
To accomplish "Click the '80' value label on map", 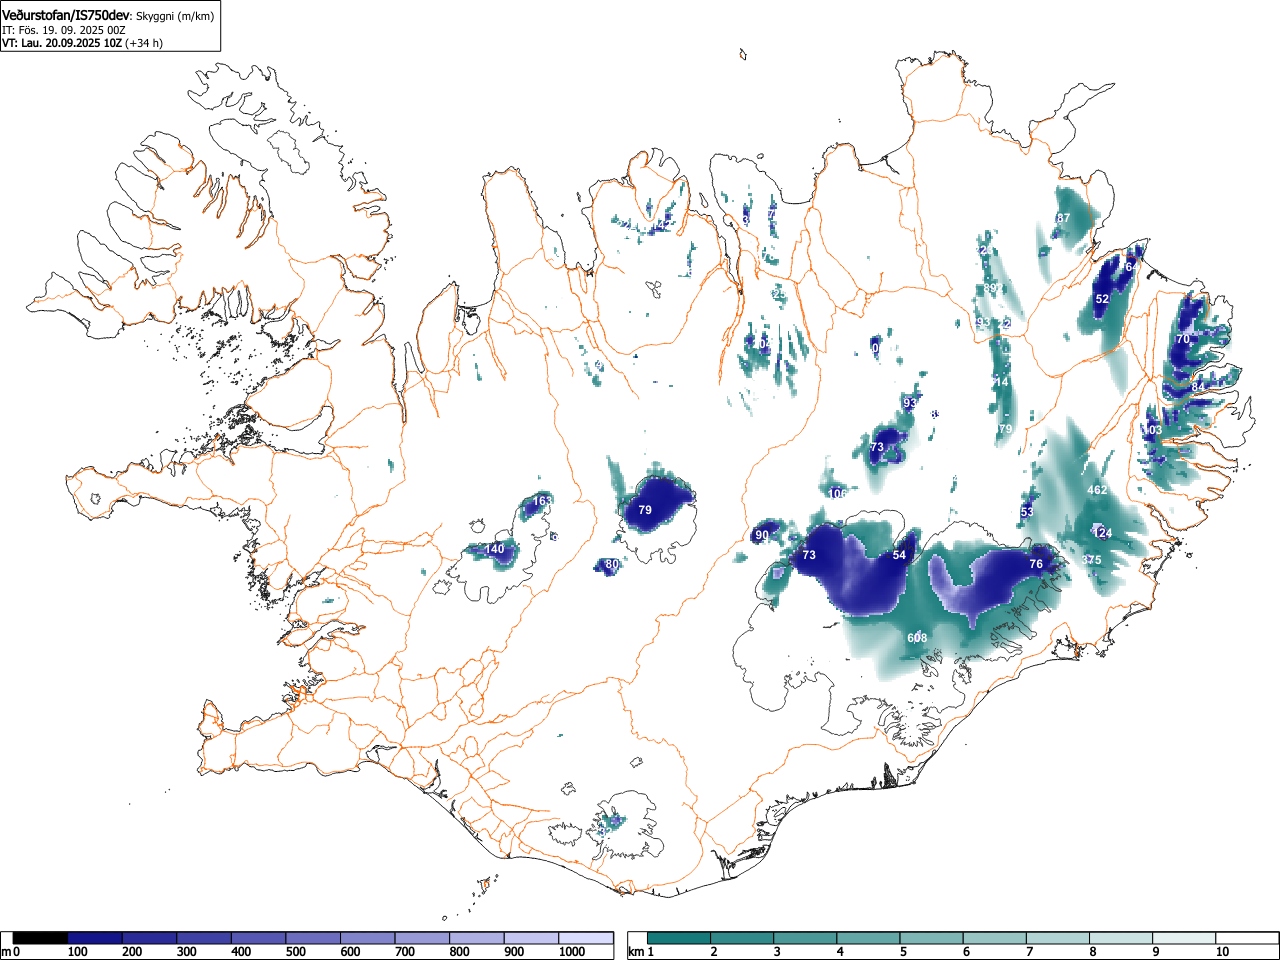I will tap(612, 565).
